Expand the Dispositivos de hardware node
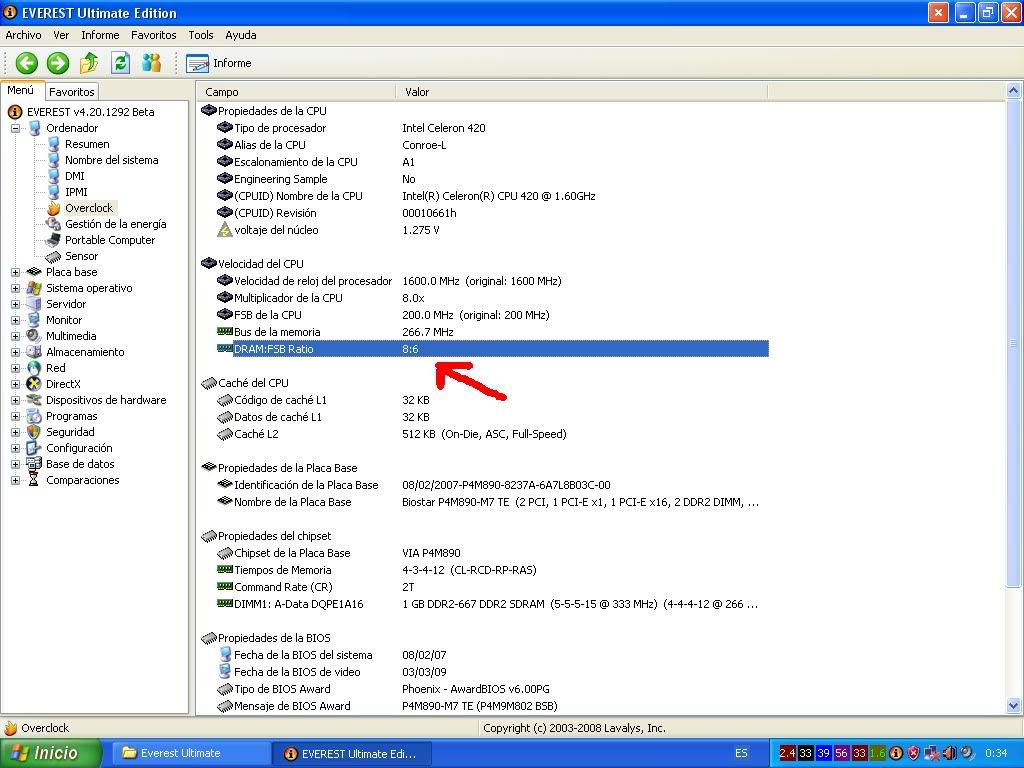 click(x=15, y=400)
